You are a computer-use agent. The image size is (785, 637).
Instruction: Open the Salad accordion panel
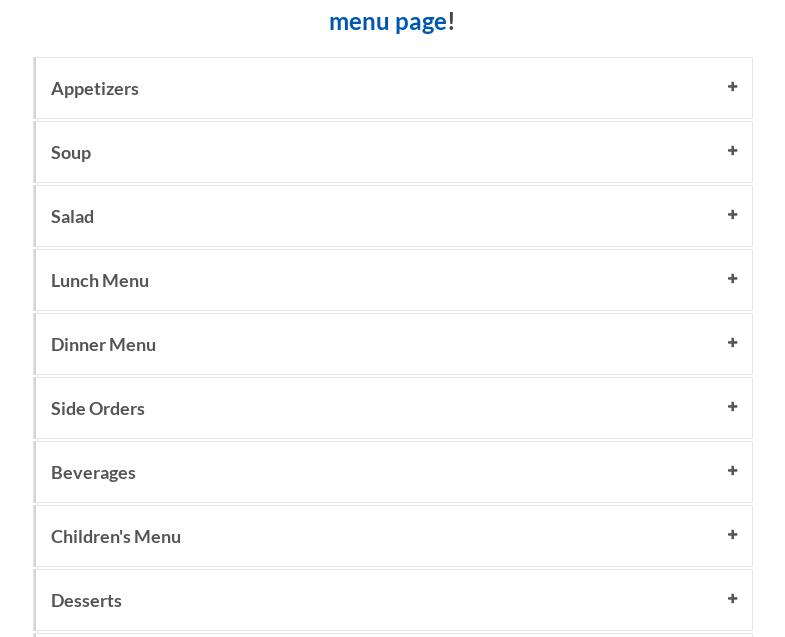pos(72,216)
